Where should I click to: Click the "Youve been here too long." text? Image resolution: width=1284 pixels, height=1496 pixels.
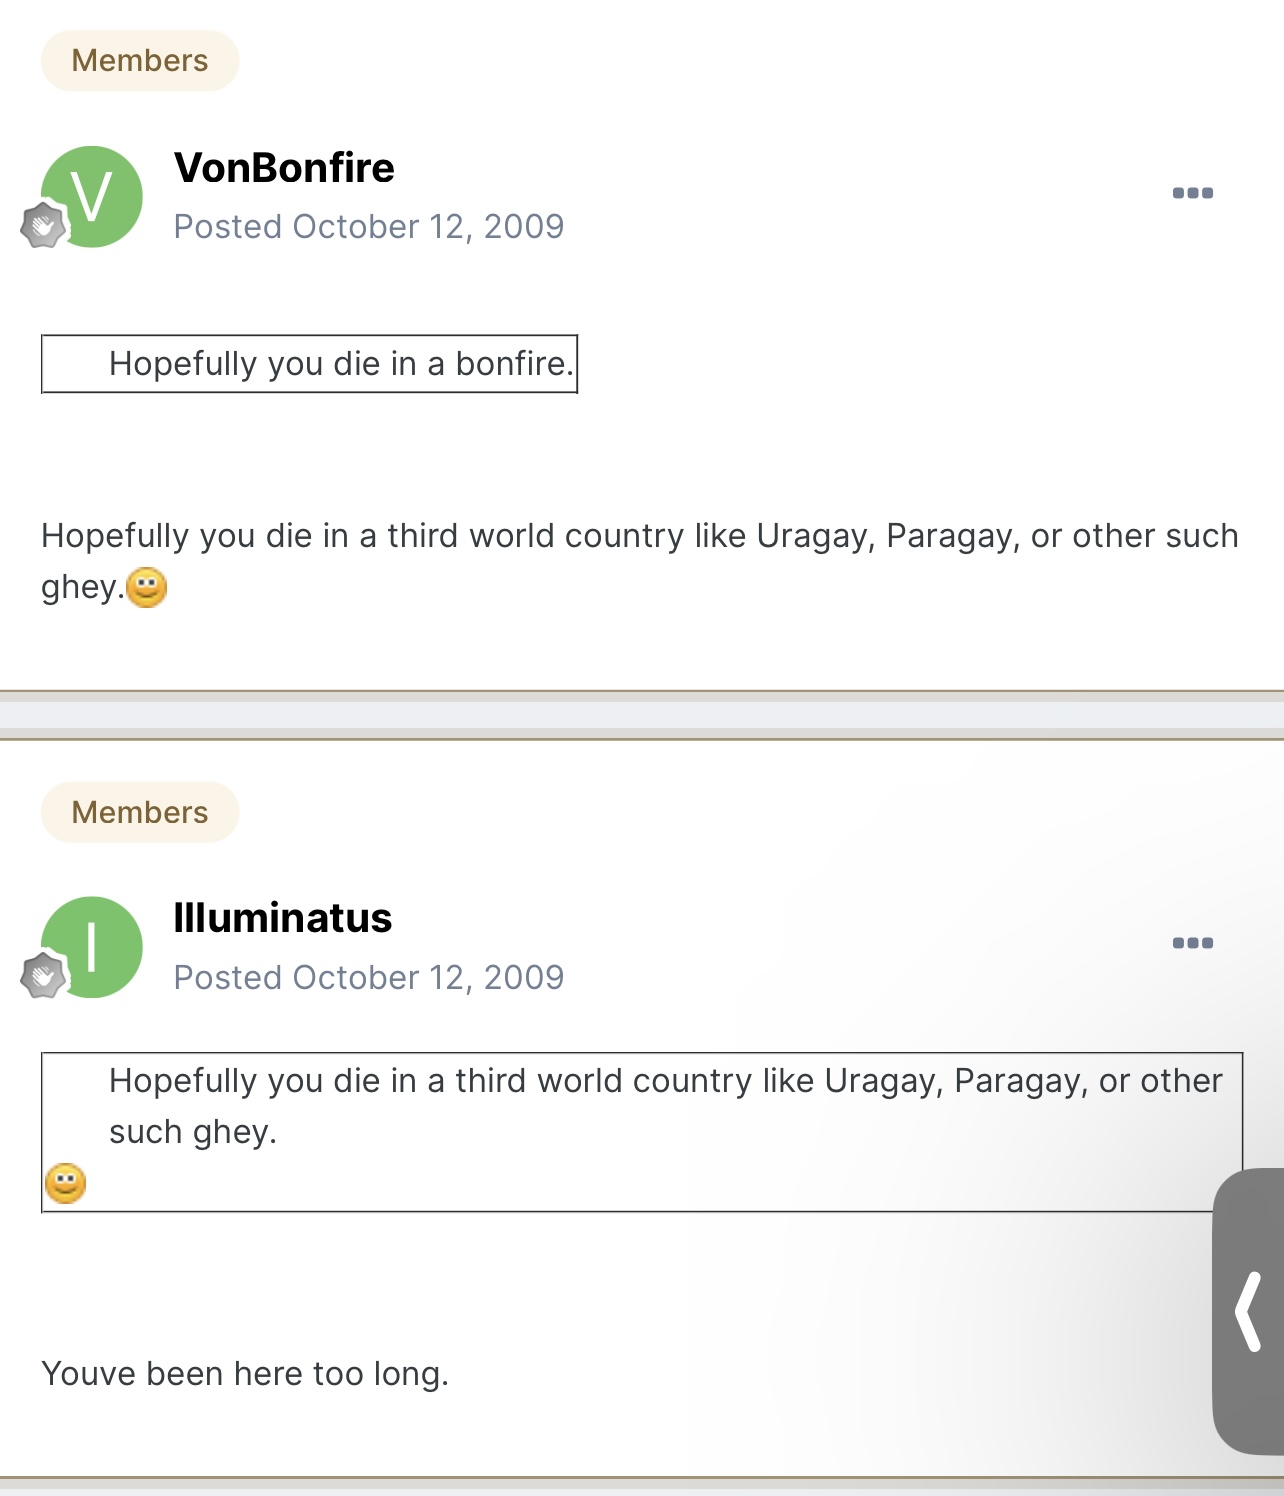245,1374
